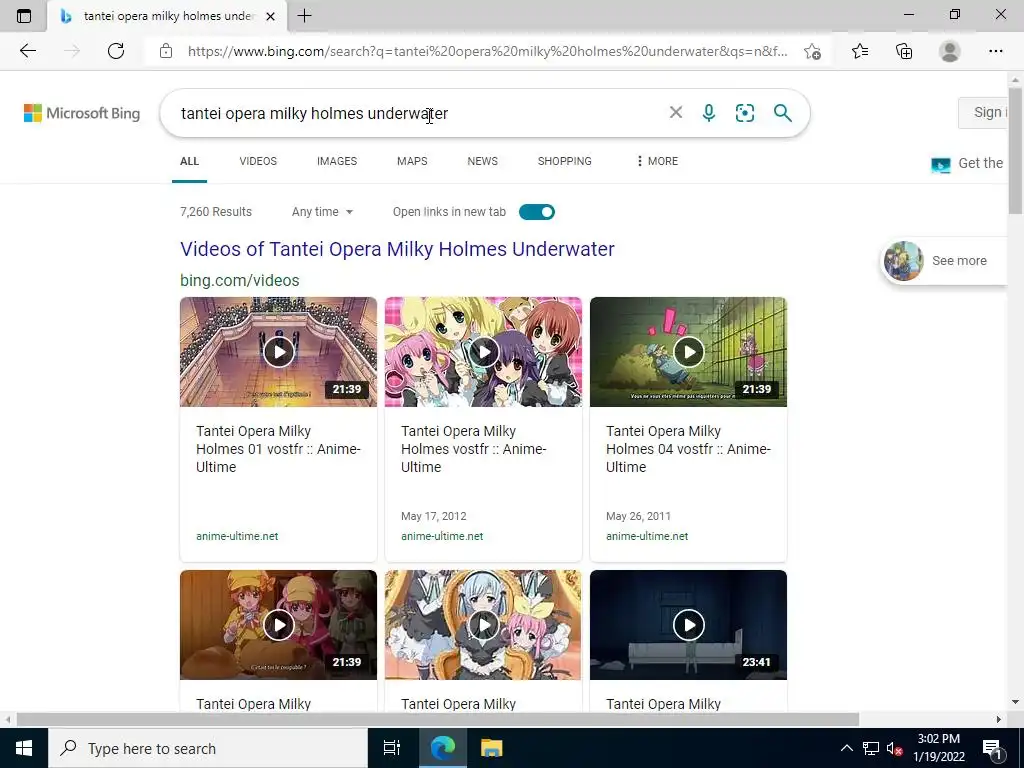Play second-row video with blue-haired girl
1024x768 pixels.
483,625
